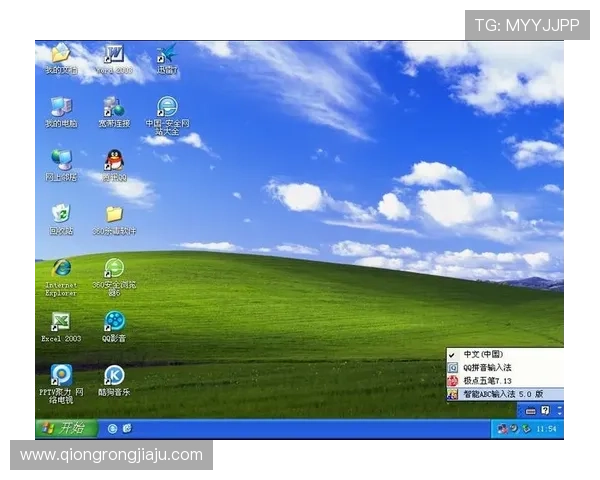Screen dimensions: 600x480
Task: Launch the QQ影音 player shortcut
Action: click(114, 327)
